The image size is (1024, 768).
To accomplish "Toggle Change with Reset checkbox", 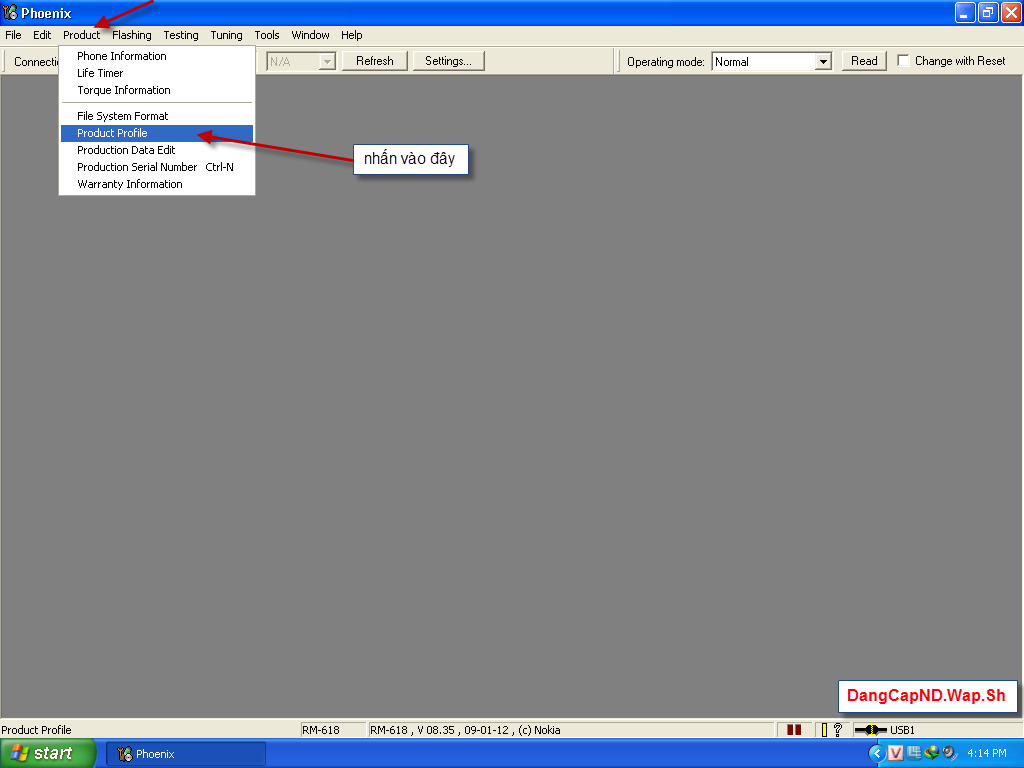I will click(903, 61).
